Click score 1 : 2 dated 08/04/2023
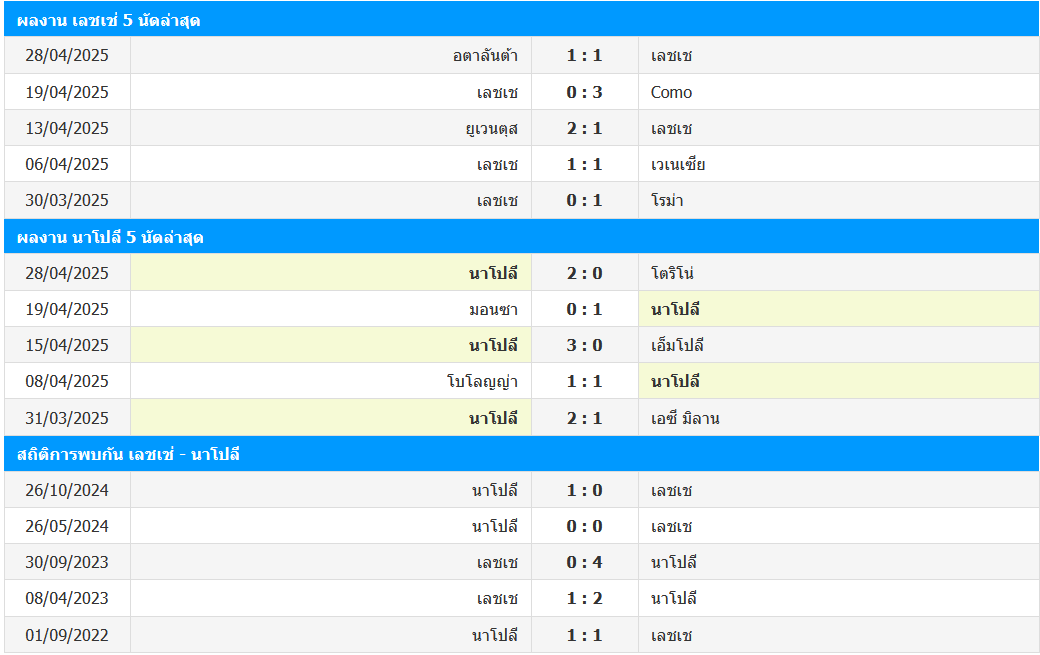 tap(584, 599)
